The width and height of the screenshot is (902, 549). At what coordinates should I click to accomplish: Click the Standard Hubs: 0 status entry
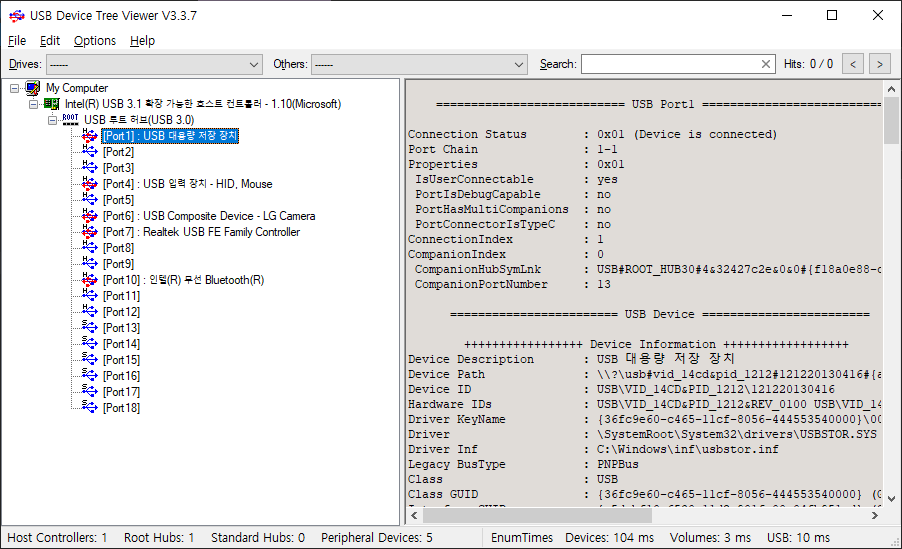[258, 537]
